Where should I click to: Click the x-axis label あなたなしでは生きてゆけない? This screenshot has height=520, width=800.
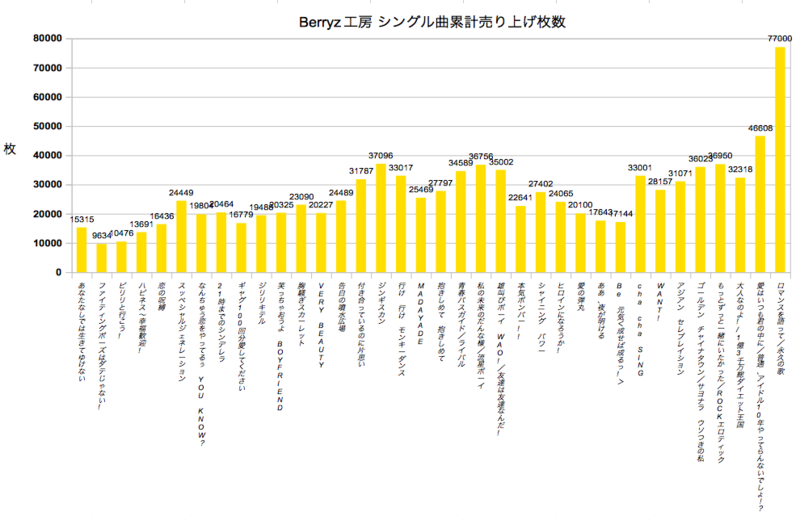[82, 332]
